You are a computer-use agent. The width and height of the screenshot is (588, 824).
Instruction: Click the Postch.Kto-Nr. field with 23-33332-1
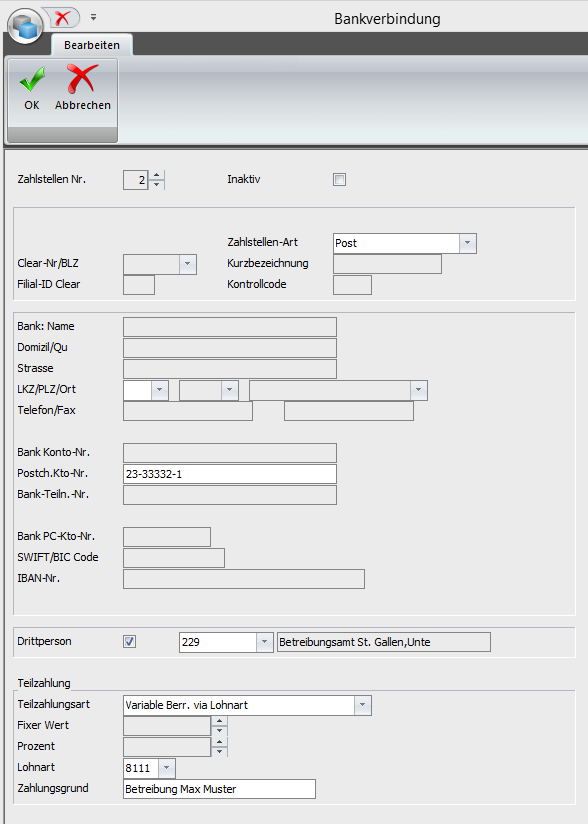click(x=230, y=474)
